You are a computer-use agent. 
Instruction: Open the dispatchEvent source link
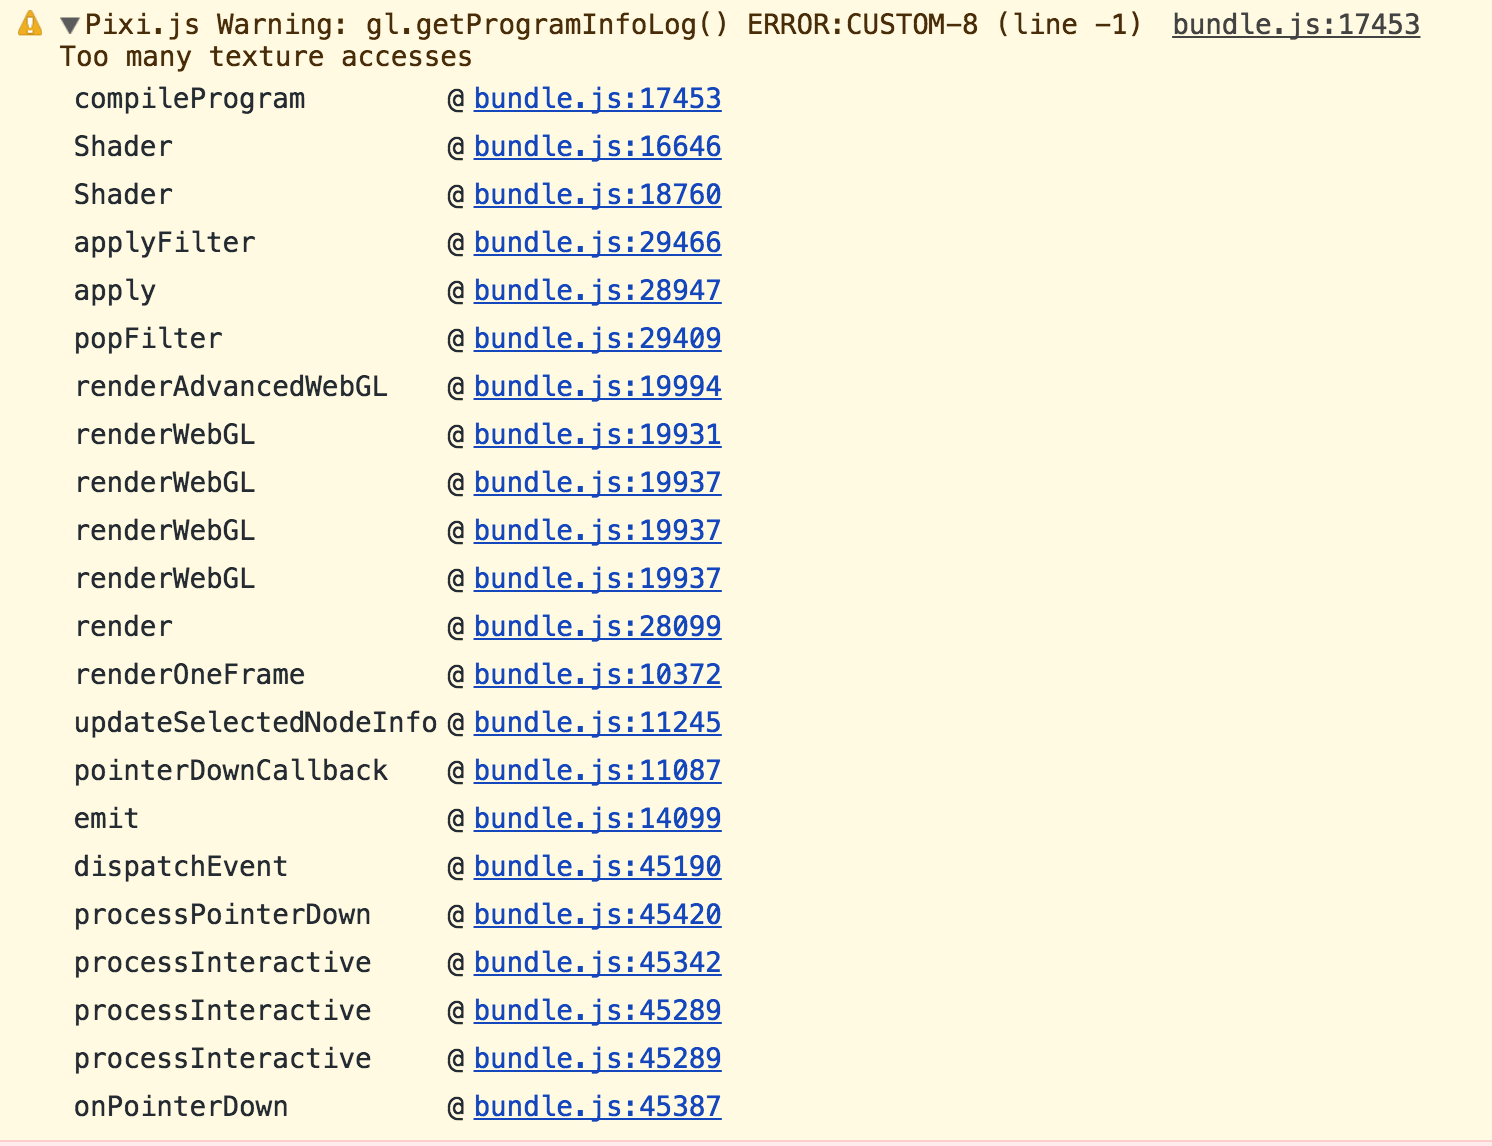[x=596, y=866]
